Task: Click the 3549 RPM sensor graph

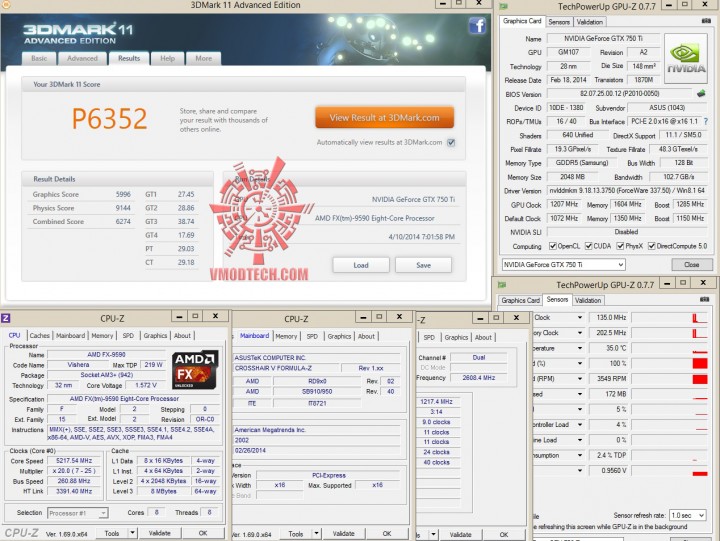Action: (x=669, y=378)
